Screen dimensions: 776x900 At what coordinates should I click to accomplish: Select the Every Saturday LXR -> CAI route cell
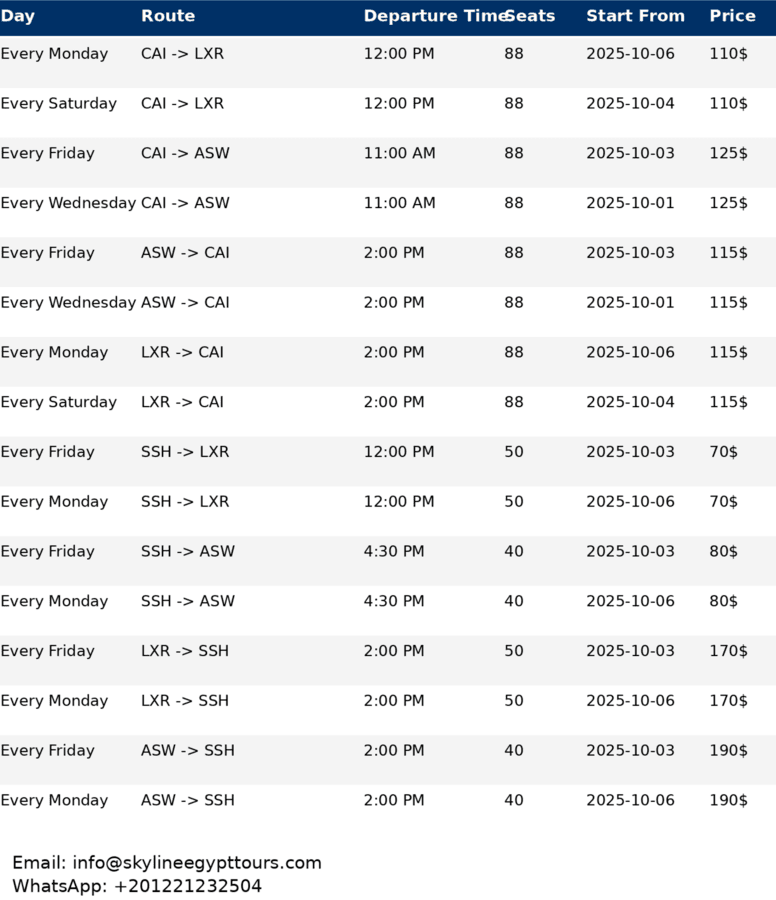point(183,402)
